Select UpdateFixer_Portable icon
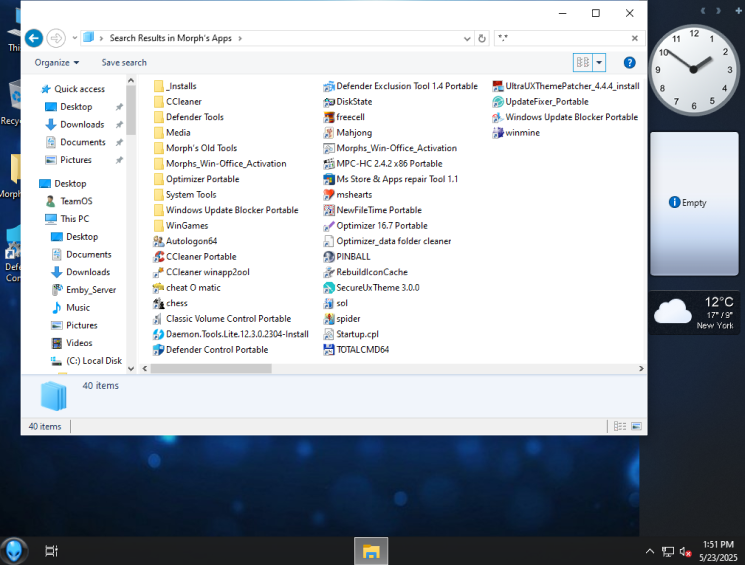The width and height of the screenshot is (745, 565). [x=498, y=102]
